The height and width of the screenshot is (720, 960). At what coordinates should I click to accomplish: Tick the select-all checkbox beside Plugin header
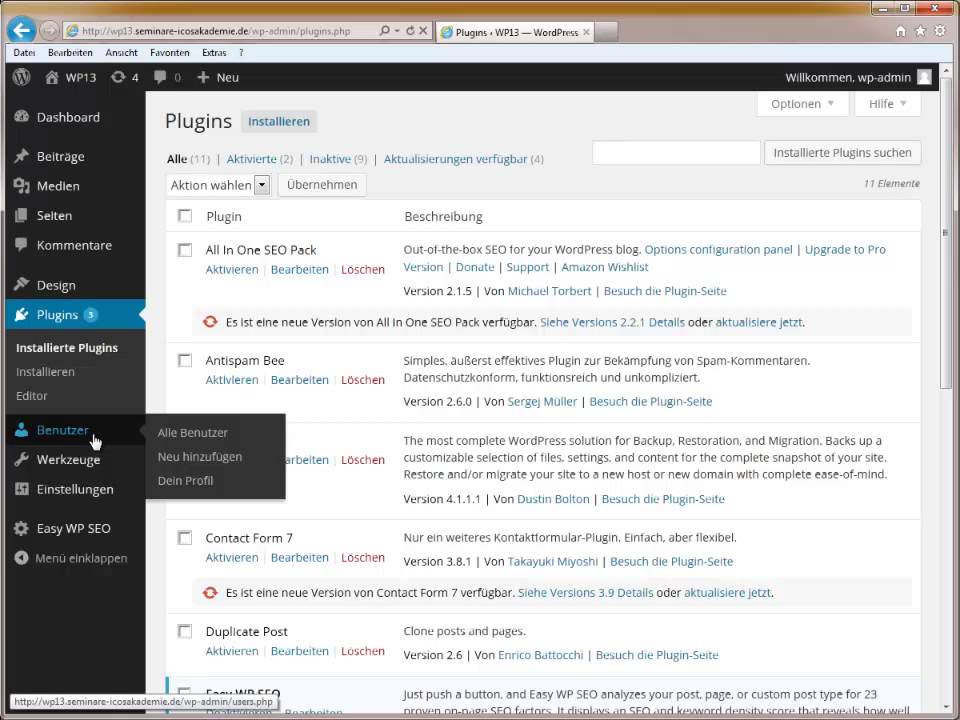(184, 216)
